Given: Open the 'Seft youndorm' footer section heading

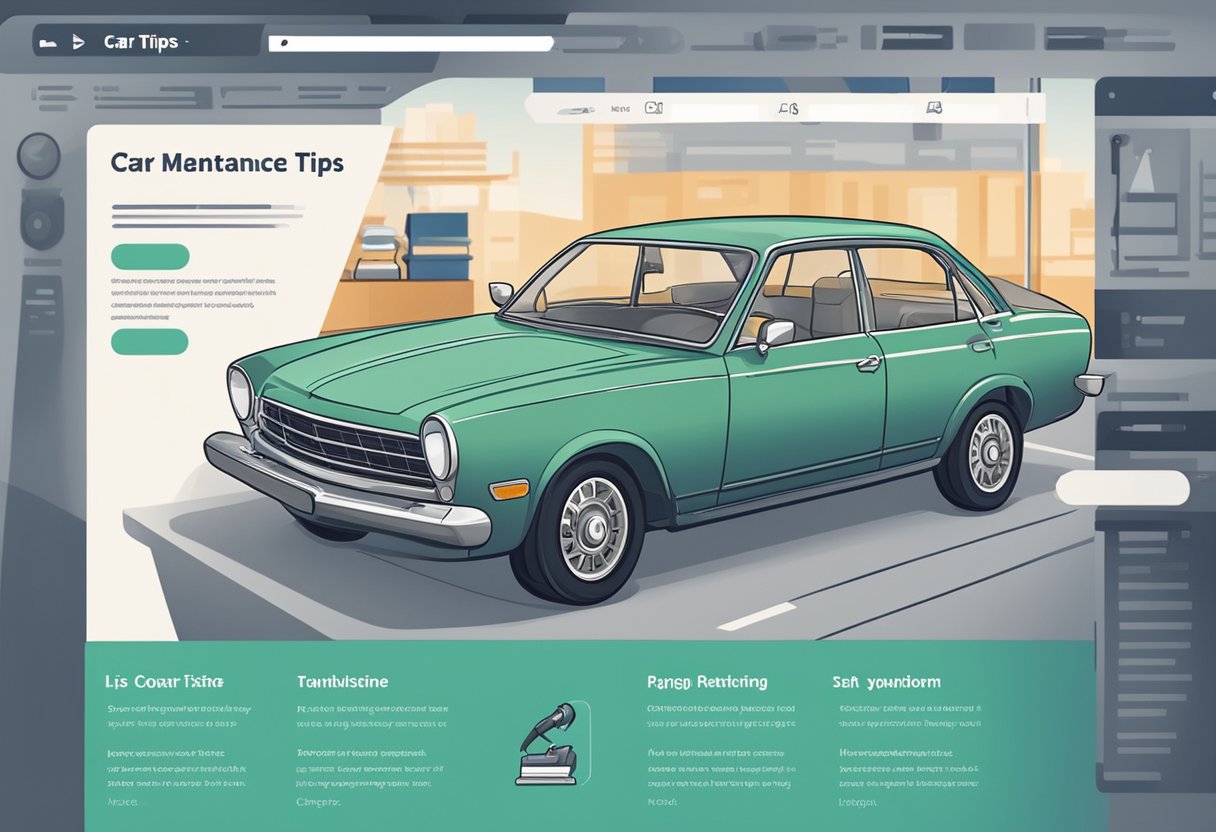Looking at the screenshot, I should (886, 682).
